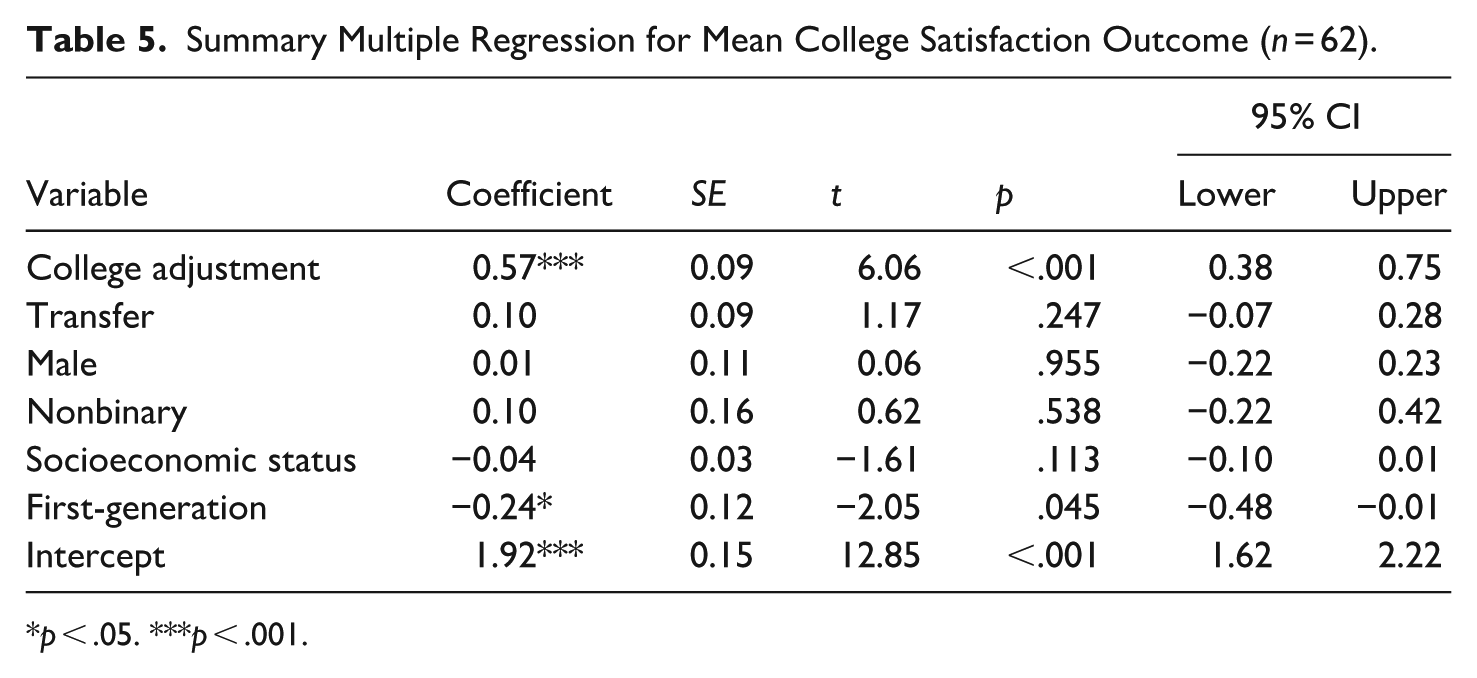Viewport: 1477px width, 678px height.
Task: Select the −0.24* coefficient value
Action: tap(502, 507)
